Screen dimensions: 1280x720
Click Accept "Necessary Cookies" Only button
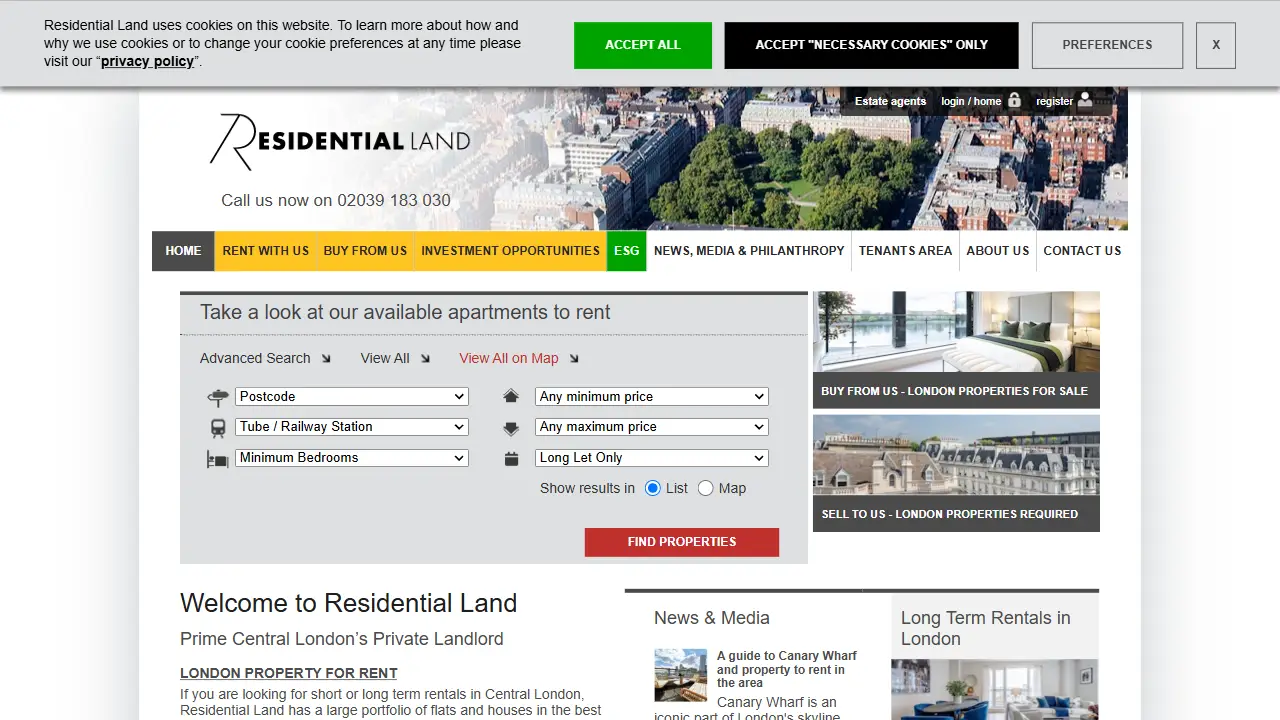871,45
